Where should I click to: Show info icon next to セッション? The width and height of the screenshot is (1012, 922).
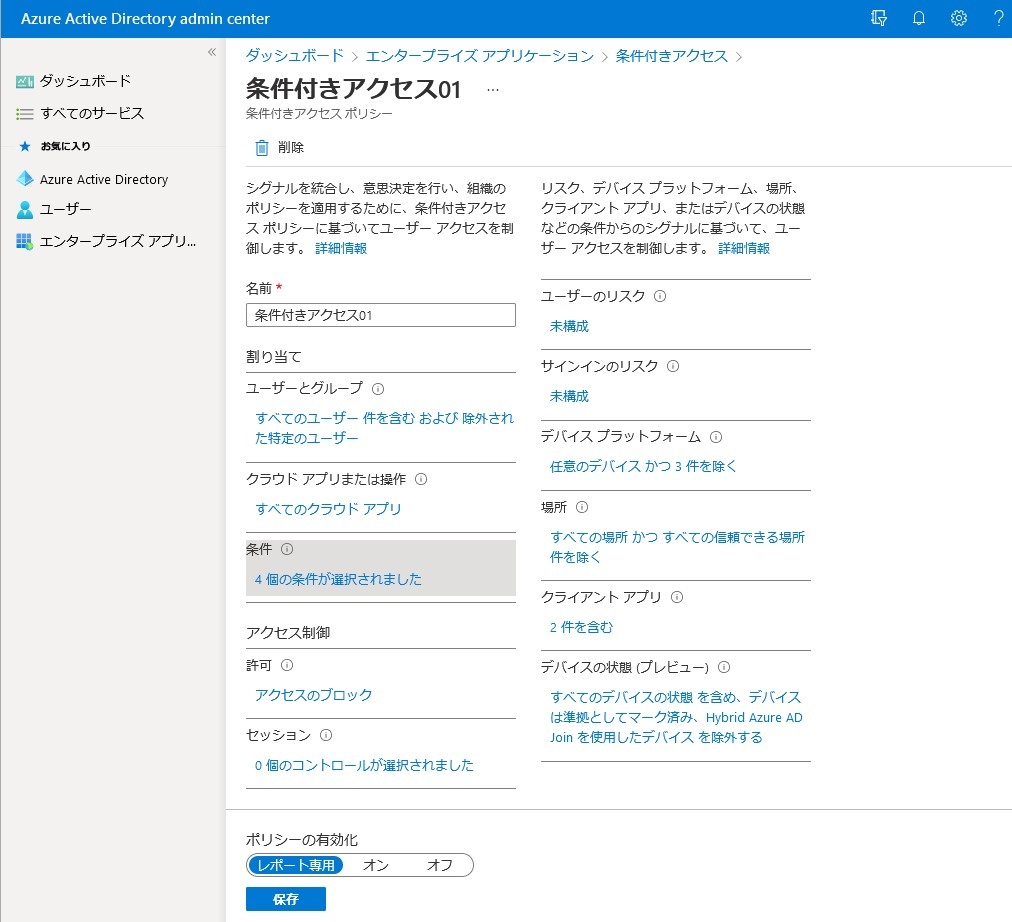click(x=327, y=735)
